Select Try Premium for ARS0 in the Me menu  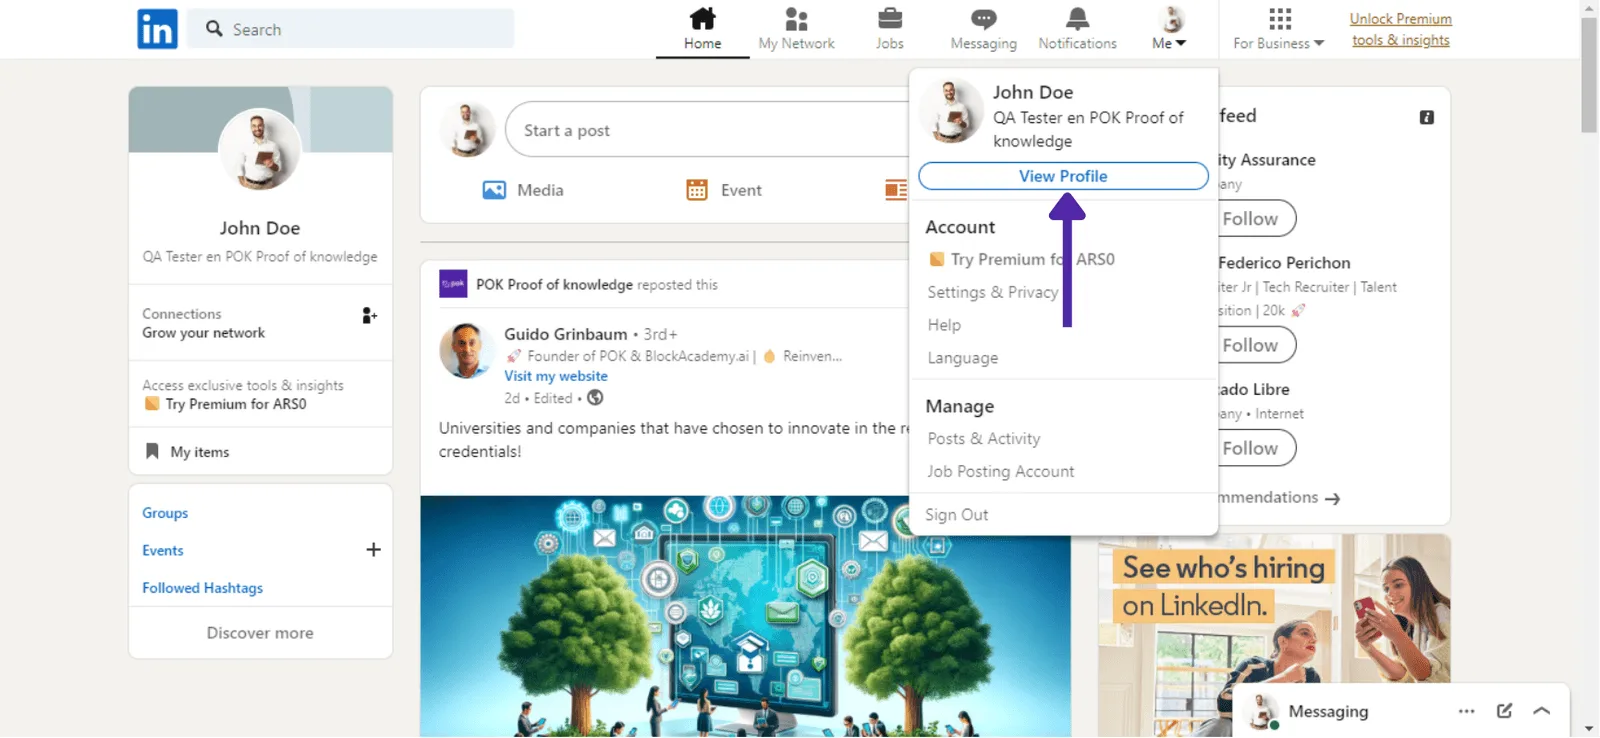[x=1021, y=259]
